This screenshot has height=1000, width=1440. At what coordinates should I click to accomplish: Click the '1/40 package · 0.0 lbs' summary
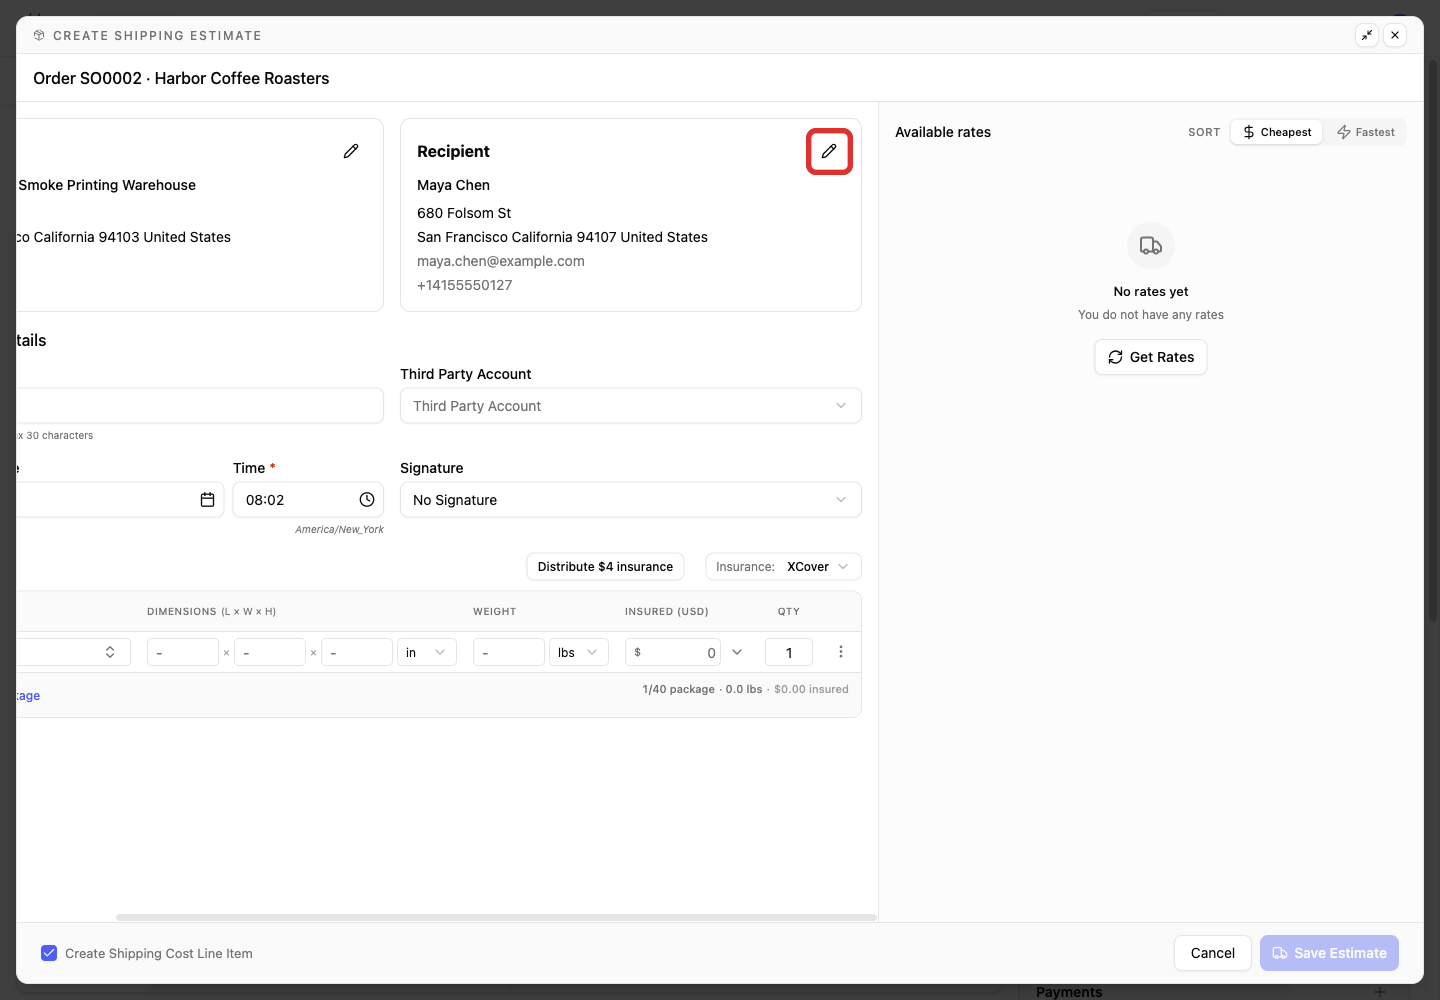[703, 689]
